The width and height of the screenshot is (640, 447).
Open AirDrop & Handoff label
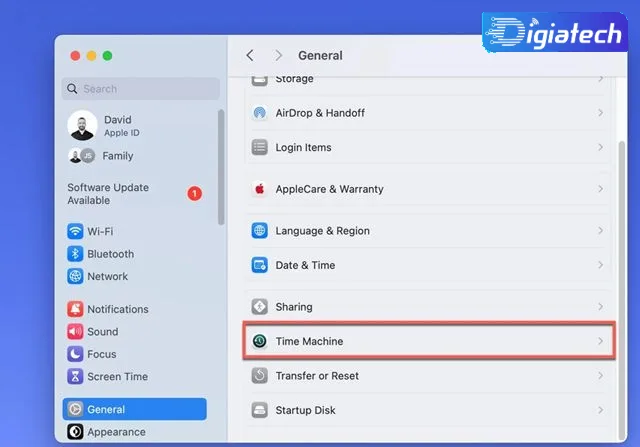pyautogui.click(x=320, y=113)
